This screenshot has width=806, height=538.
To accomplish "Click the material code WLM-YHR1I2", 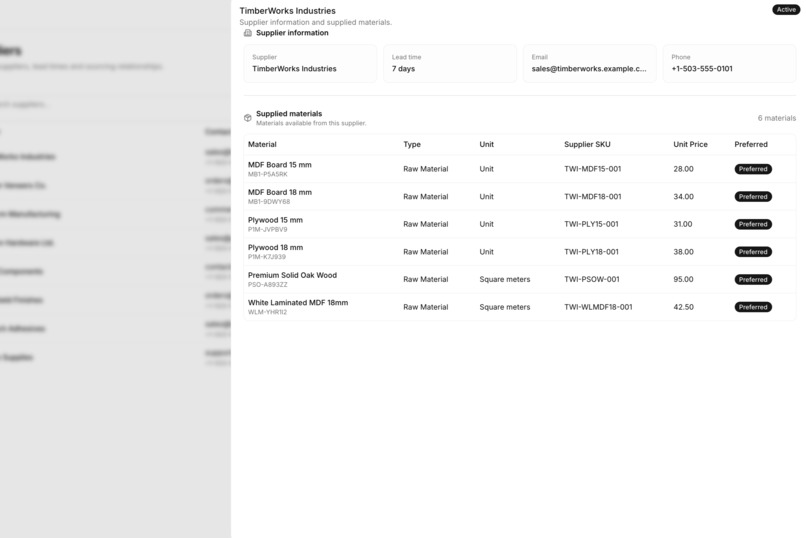I will coord(267,312).
